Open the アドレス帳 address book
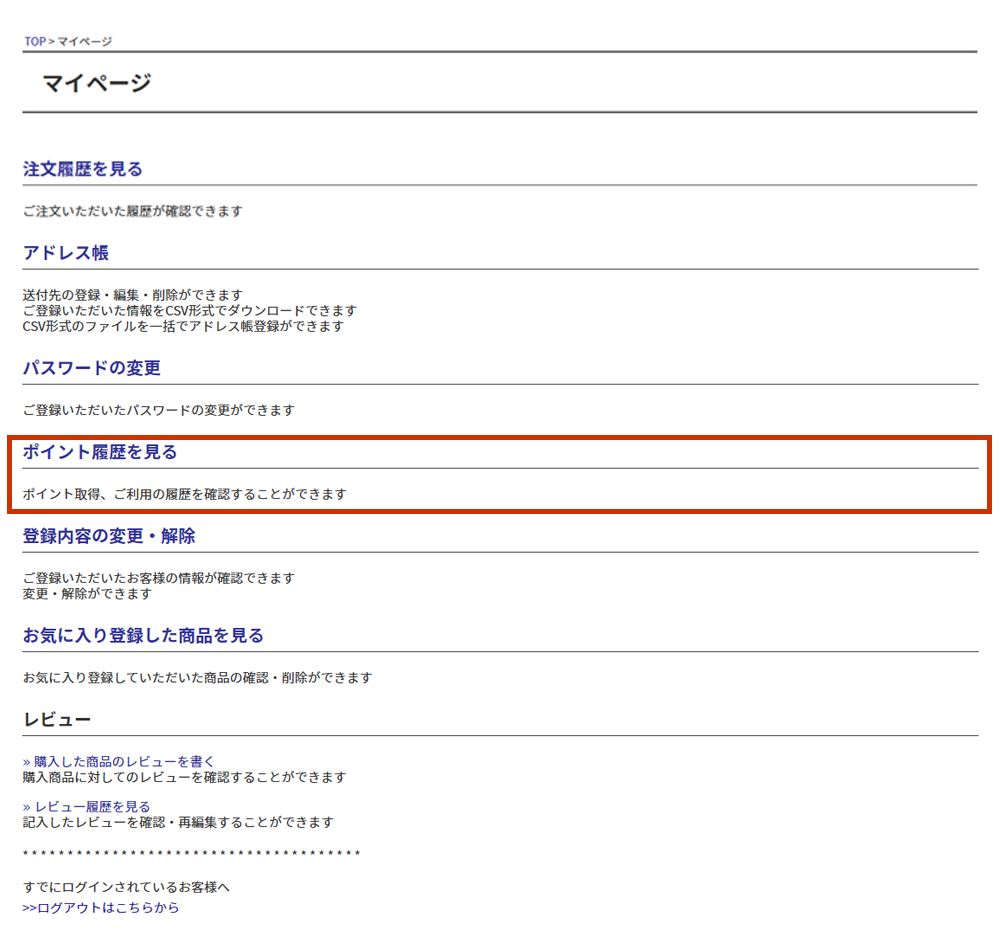 [66, 253]
